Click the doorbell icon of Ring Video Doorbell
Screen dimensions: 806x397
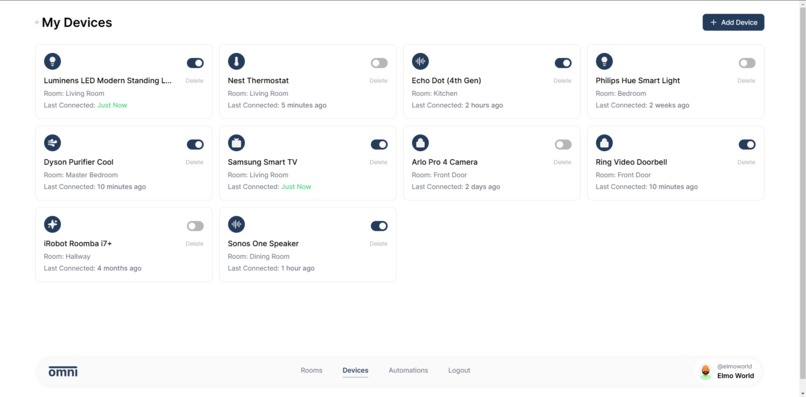click(604, 143)
